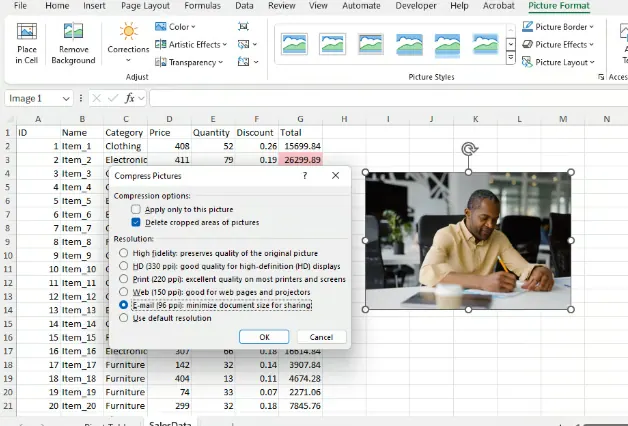Click the Help question mark in dialog
628x426 pixels.
point(305,175)
